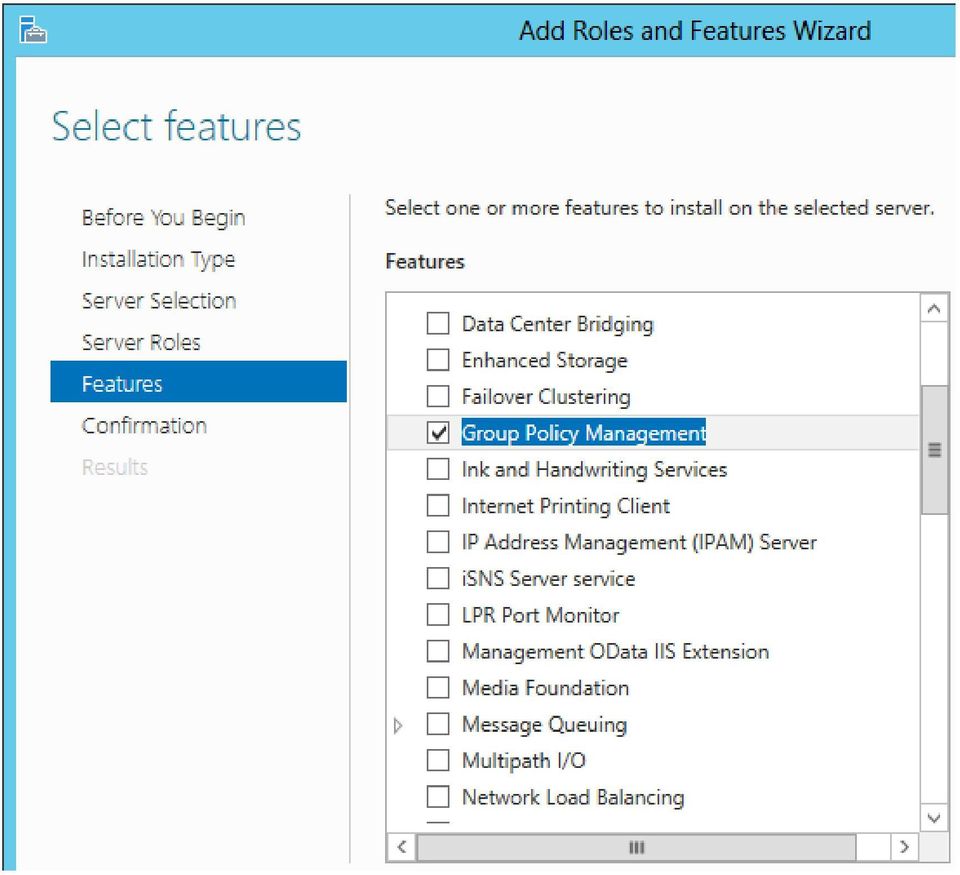Click the scroll down arrow of features list
960x875 pixels.
934,818
